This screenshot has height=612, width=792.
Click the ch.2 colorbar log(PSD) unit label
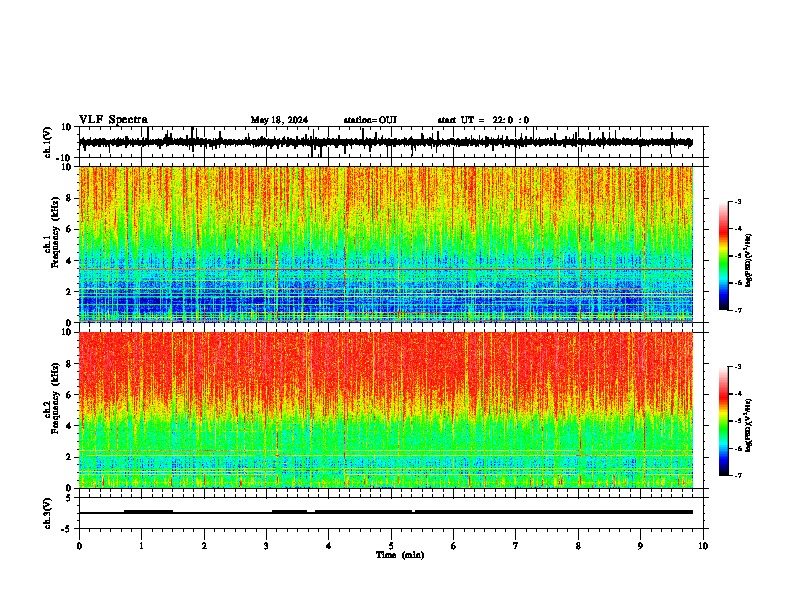(749, 425)
